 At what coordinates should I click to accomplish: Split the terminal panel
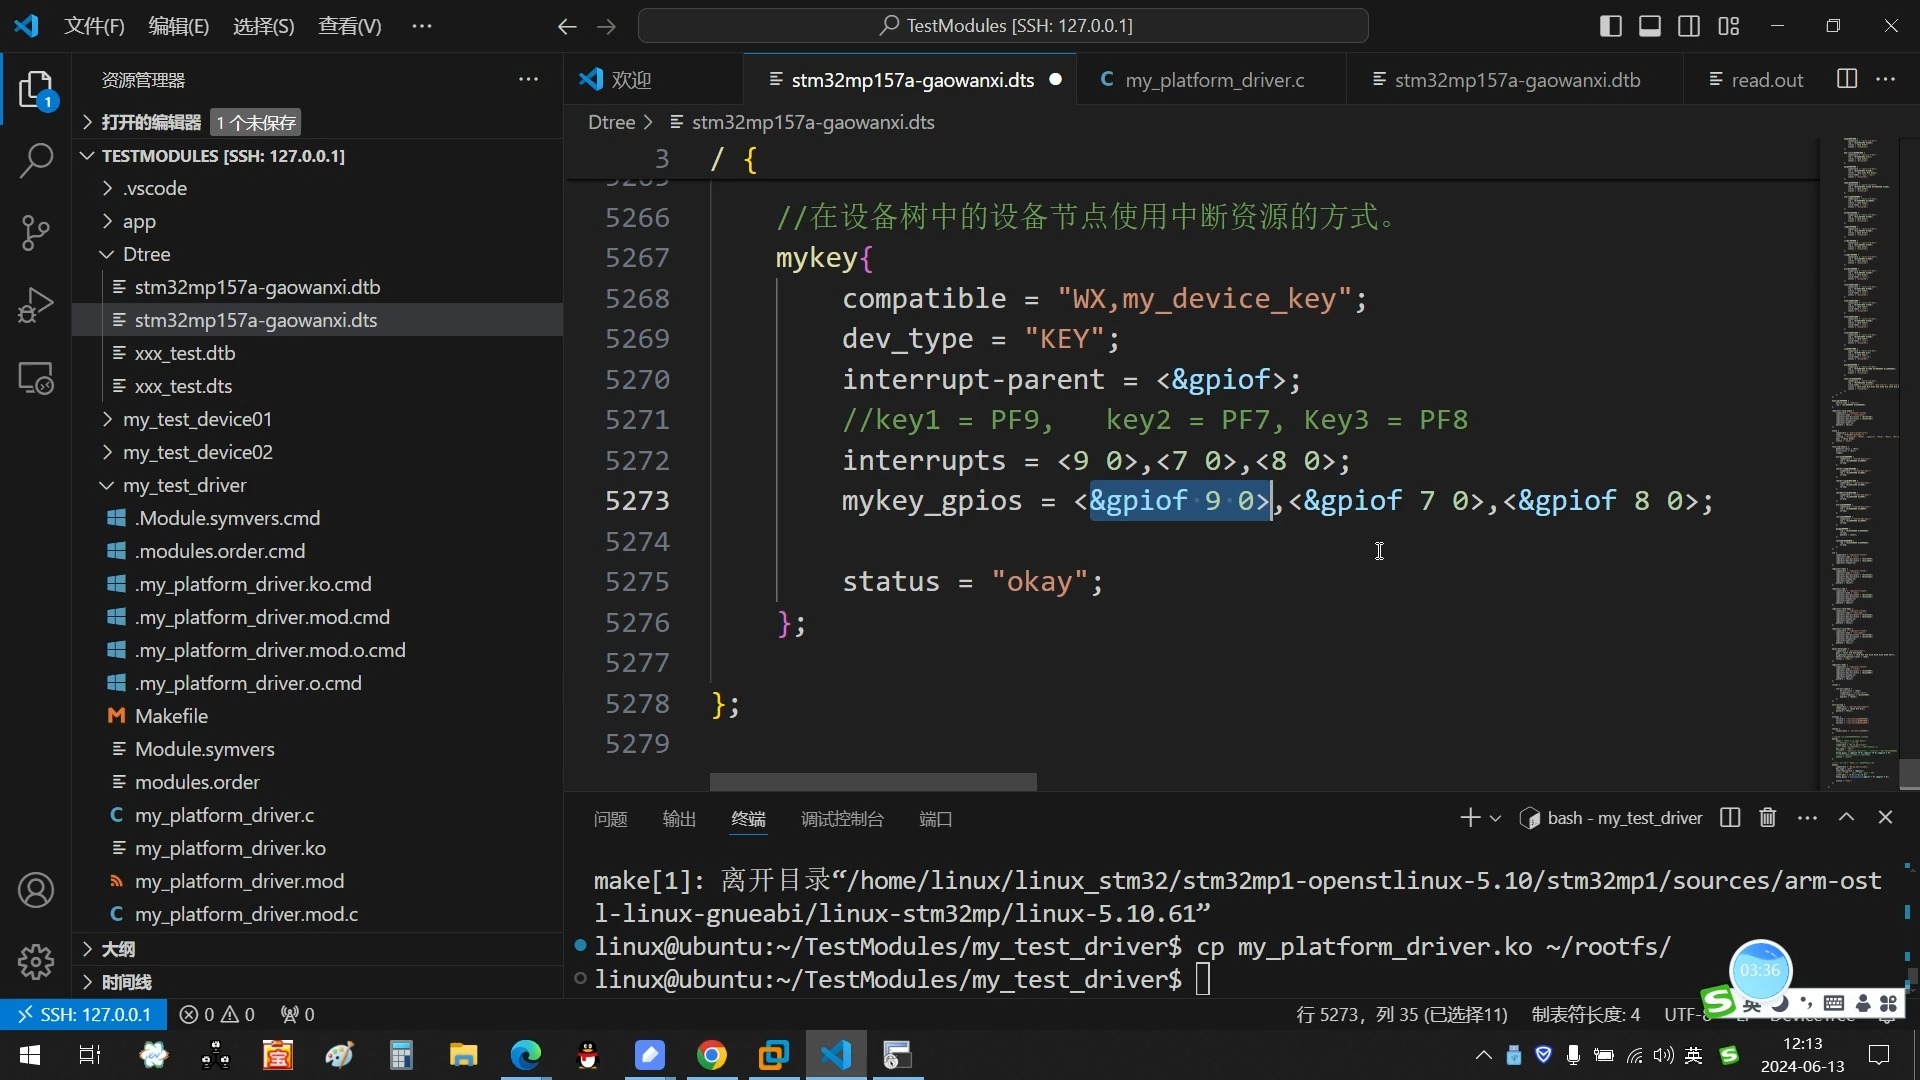pos(1730,818)
